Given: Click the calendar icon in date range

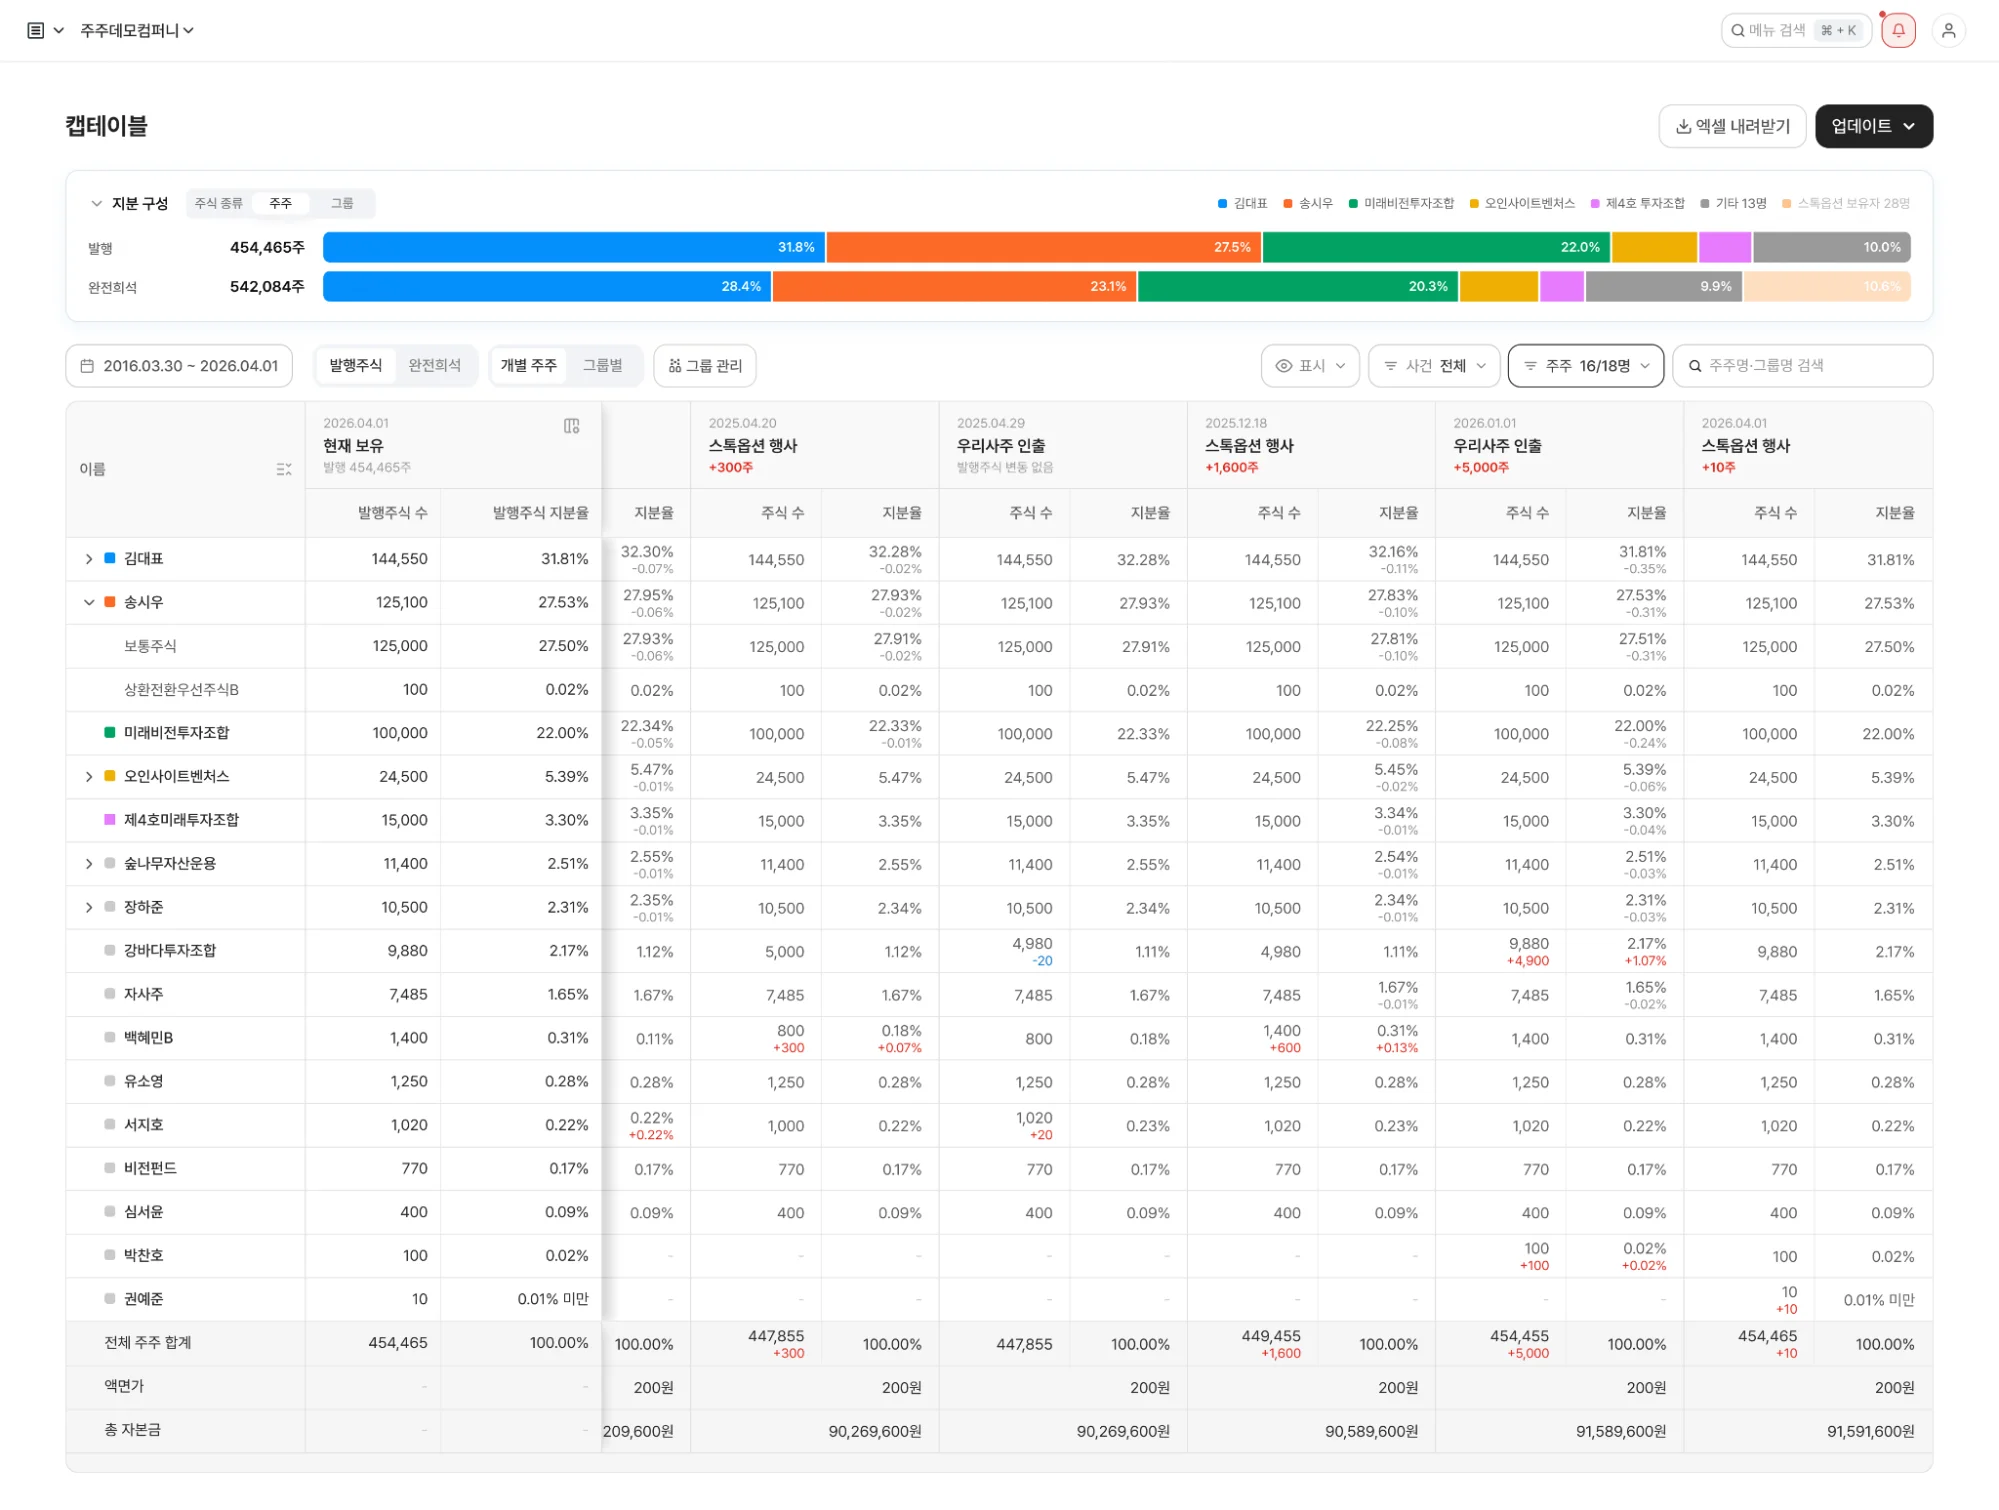Looking at the screenshot, I should pyautogui.click(x=87, y=366).
